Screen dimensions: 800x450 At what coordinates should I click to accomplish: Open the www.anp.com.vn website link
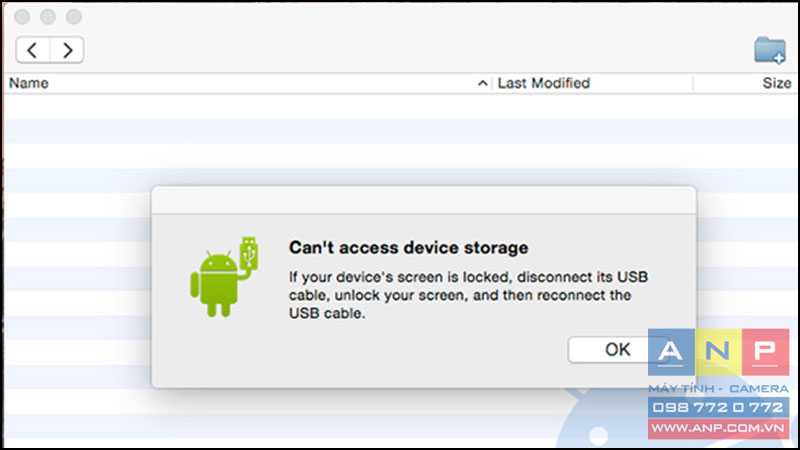click(x=718, y=428)
